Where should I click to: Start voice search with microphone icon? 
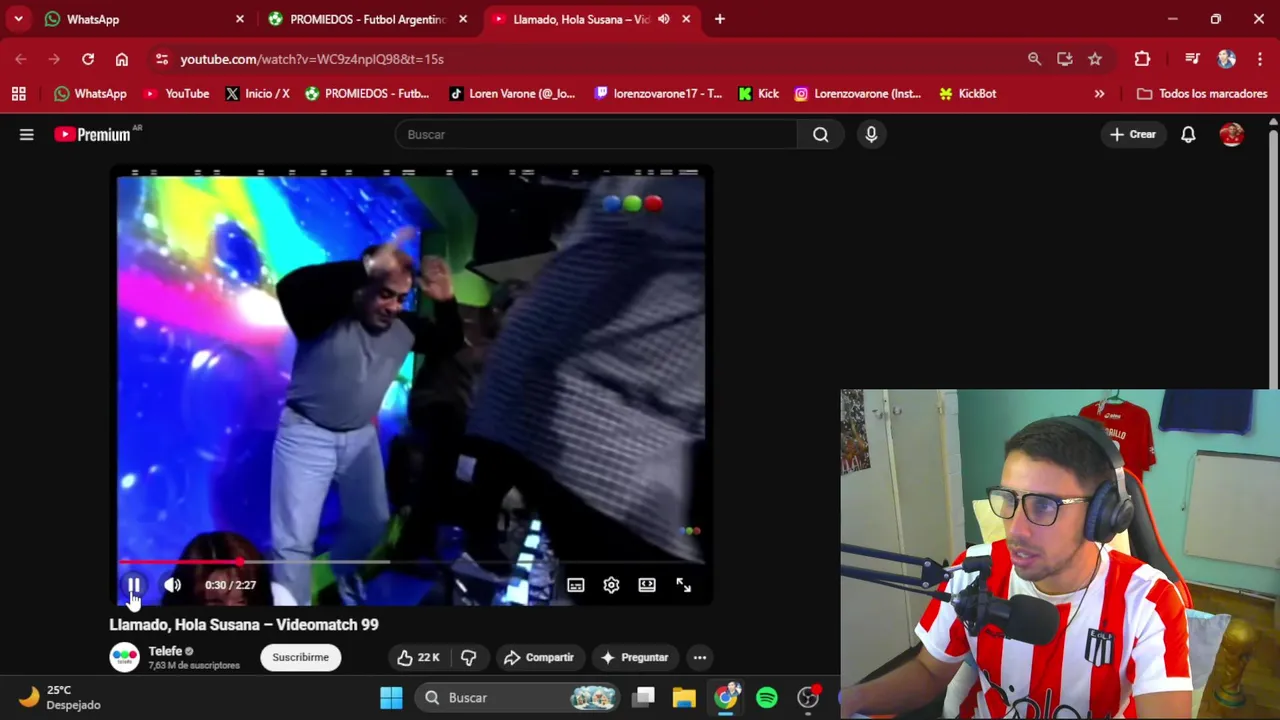(x=871, y=134)
